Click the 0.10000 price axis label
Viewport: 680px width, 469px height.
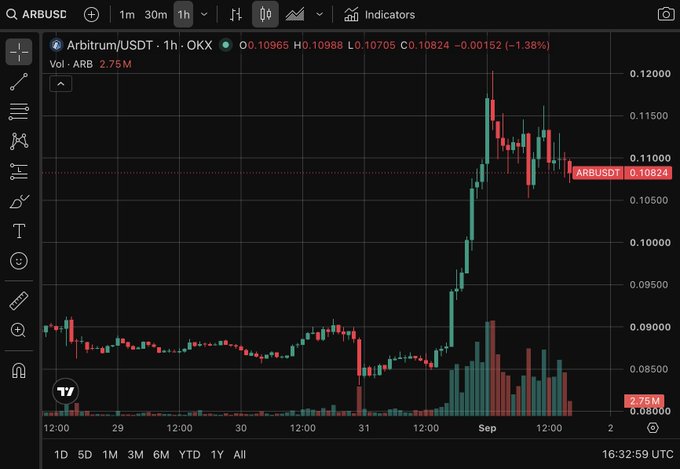(x=650, y=243)
